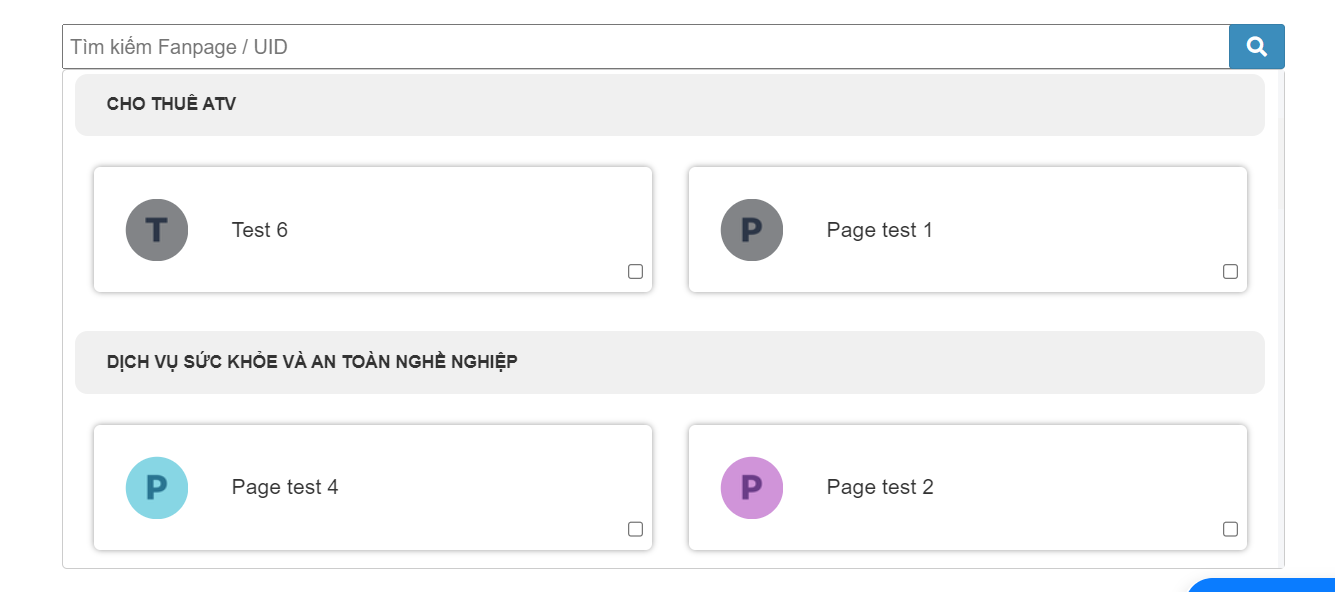This screenshot has width=1335, height=592.
Task: Click the gray P avatar for Page test 1
Action: tap(752, 230)
